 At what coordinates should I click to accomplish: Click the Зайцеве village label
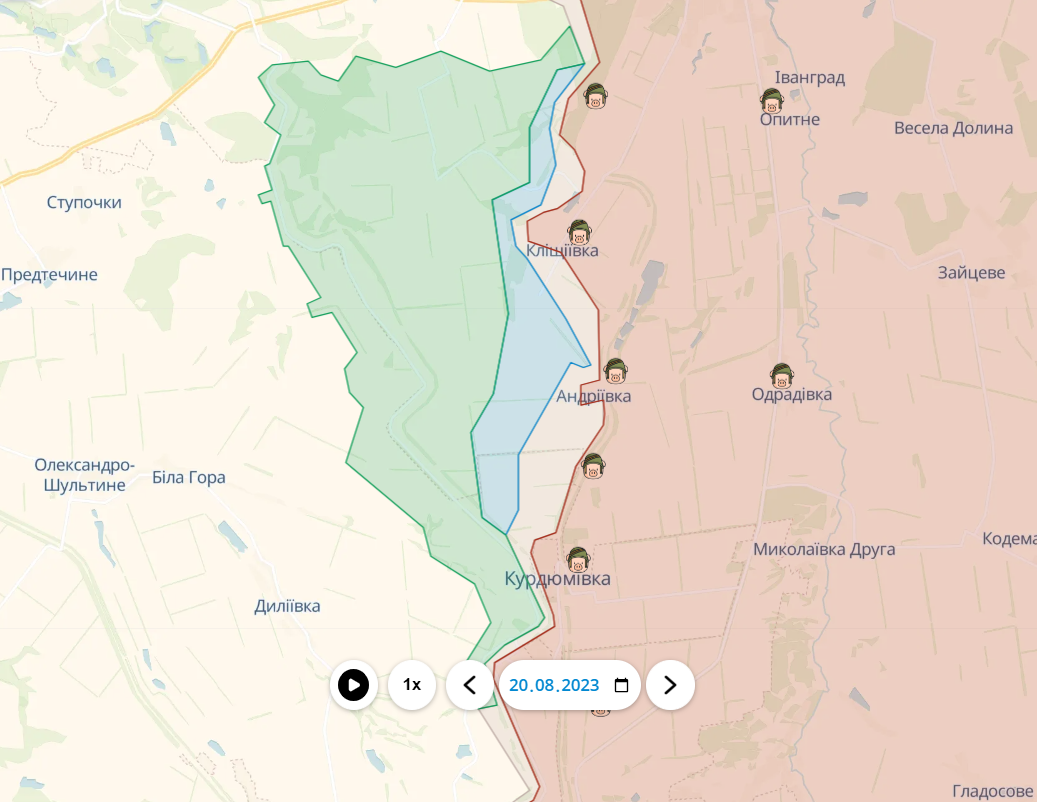972,272
